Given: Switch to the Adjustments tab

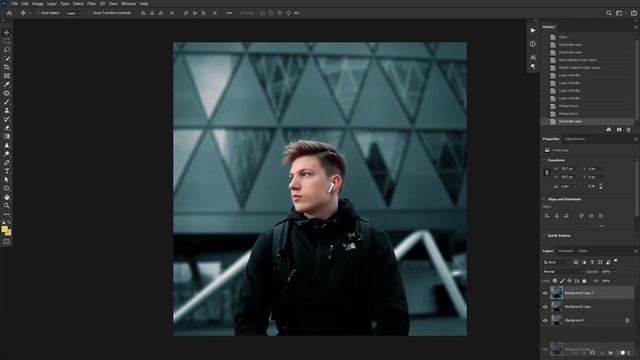Looking at the screenshot, I should pos(575,139).
